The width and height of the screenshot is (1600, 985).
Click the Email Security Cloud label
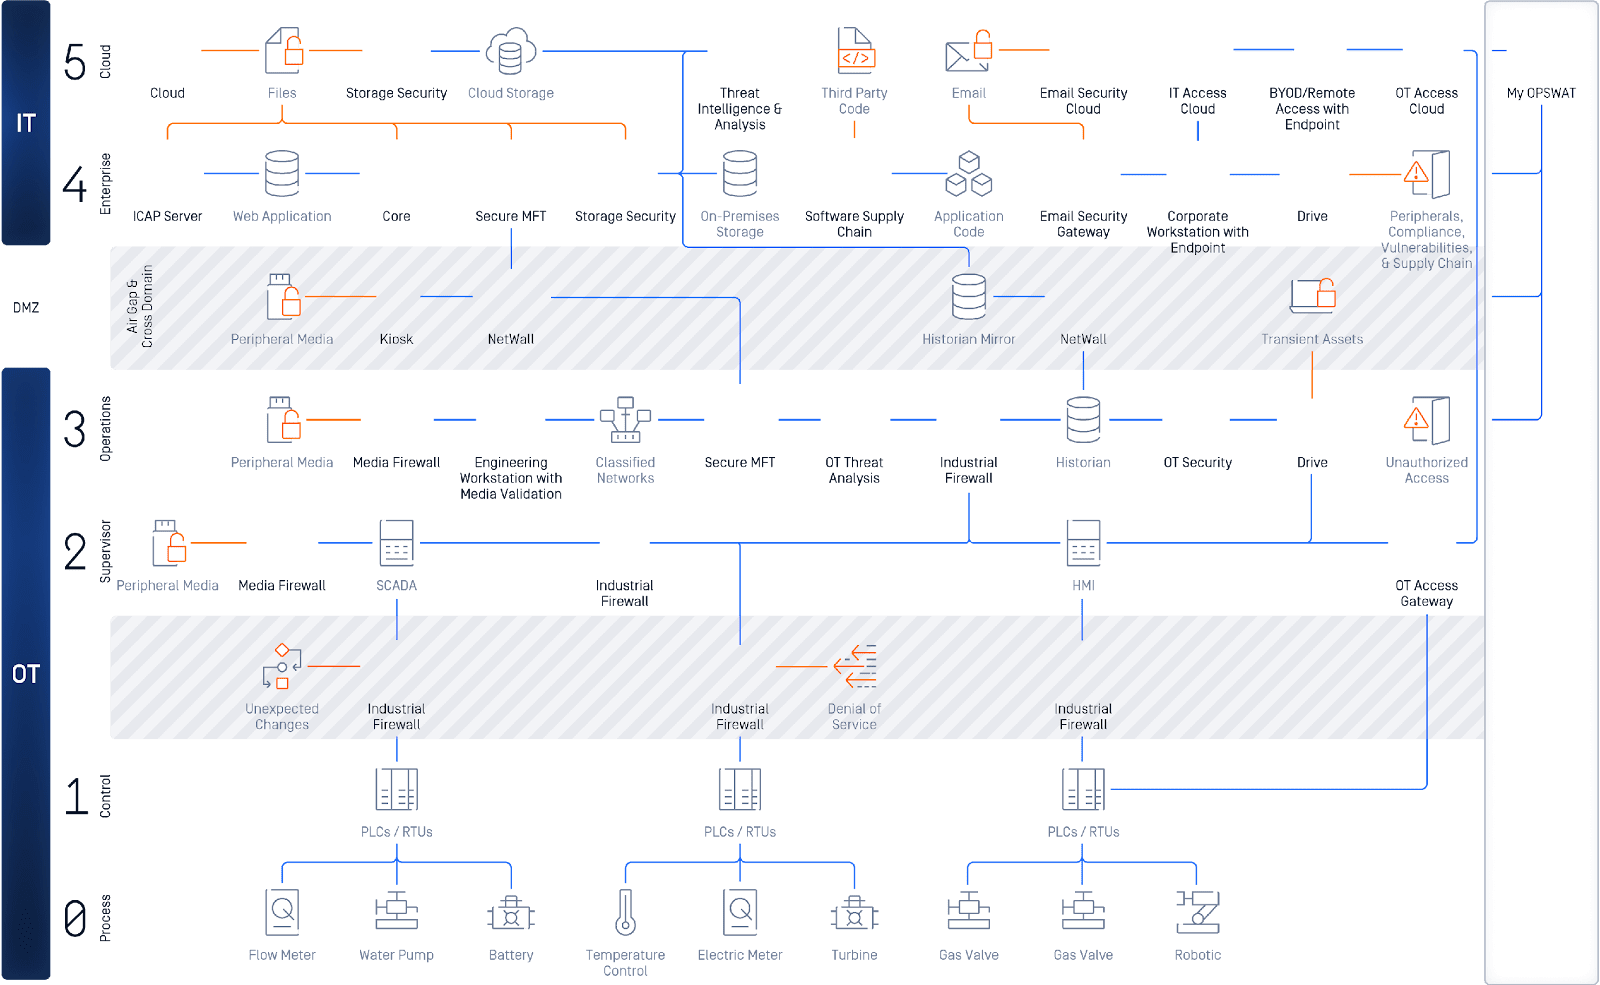click(x=1083, y=101)
